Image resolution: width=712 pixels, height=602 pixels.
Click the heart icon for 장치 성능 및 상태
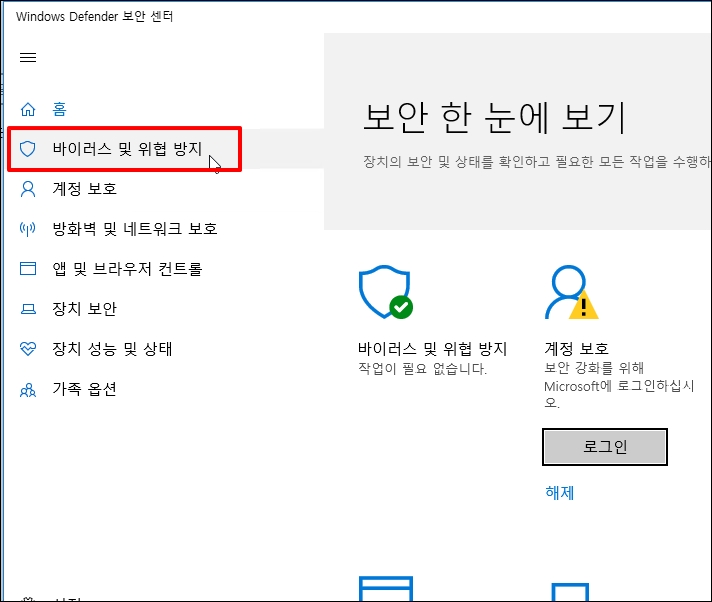tap(28, 349)
